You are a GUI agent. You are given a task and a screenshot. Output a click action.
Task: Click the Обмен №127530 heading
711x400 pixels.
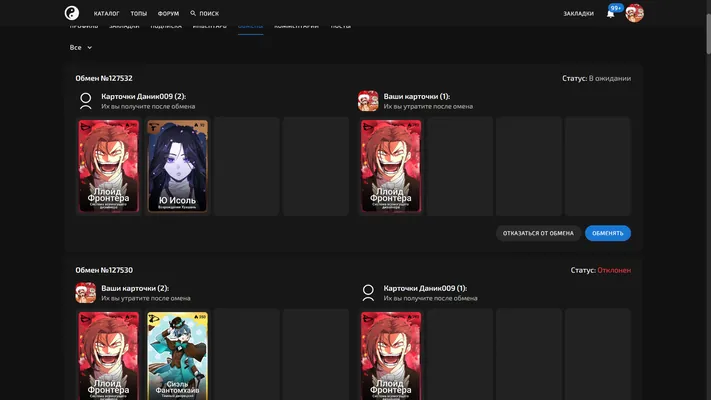click(104, 270)
